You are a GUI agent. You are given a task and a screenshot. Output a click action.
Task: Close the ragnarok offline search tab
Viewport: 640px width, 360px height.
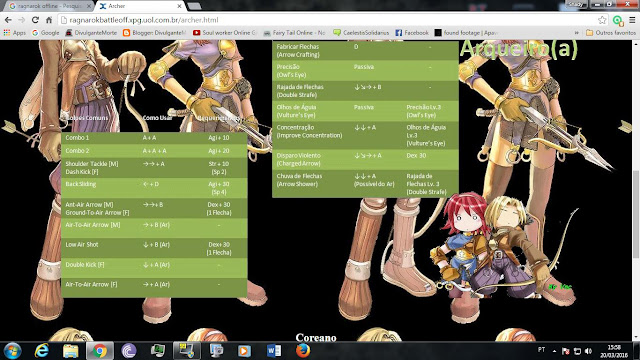point(89,6)
